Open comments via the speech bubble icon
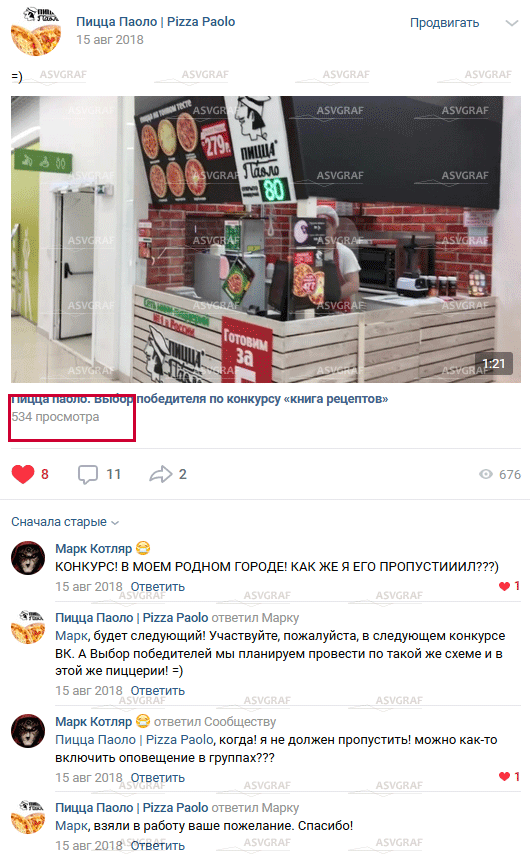Image resolution: width=530 pixels, height=858 pixels. pos(88,474)
